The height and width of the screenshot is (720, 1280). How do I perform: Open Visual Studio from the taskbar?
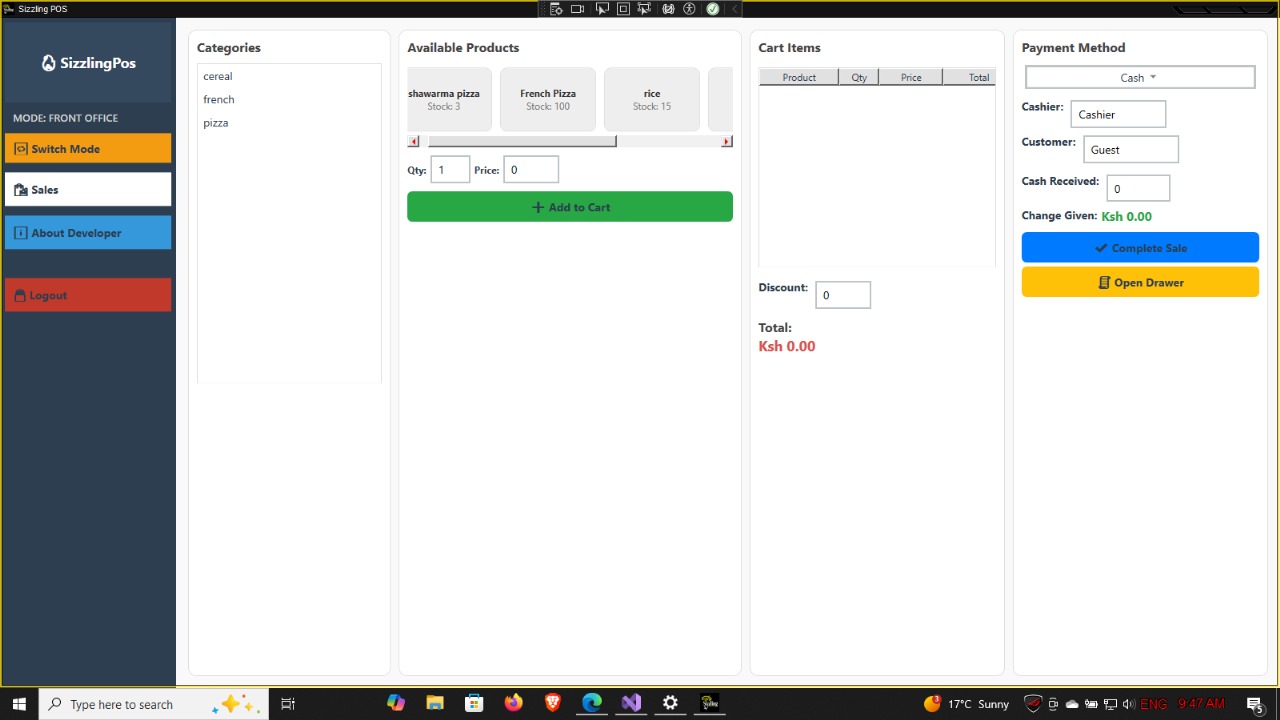[x=631, y=704]
